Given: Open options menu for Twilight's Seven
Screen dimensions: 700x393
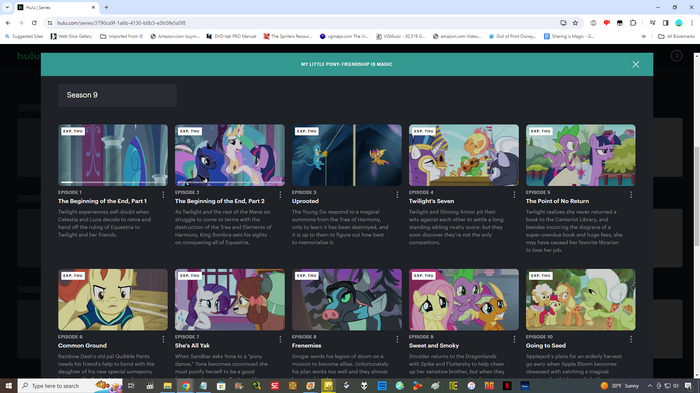Looking at the screenshot, I should [x=514, y=195].
